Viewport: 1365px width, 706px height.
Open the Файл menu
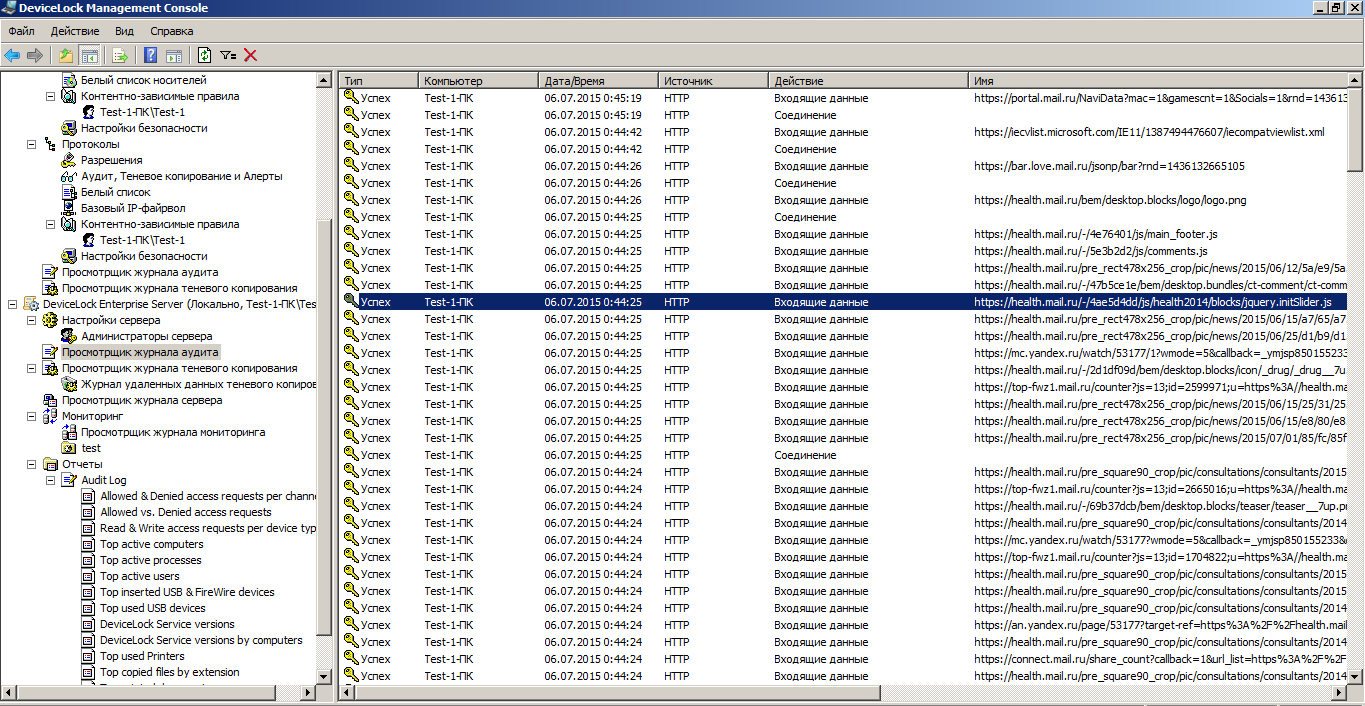coord(21,31)
